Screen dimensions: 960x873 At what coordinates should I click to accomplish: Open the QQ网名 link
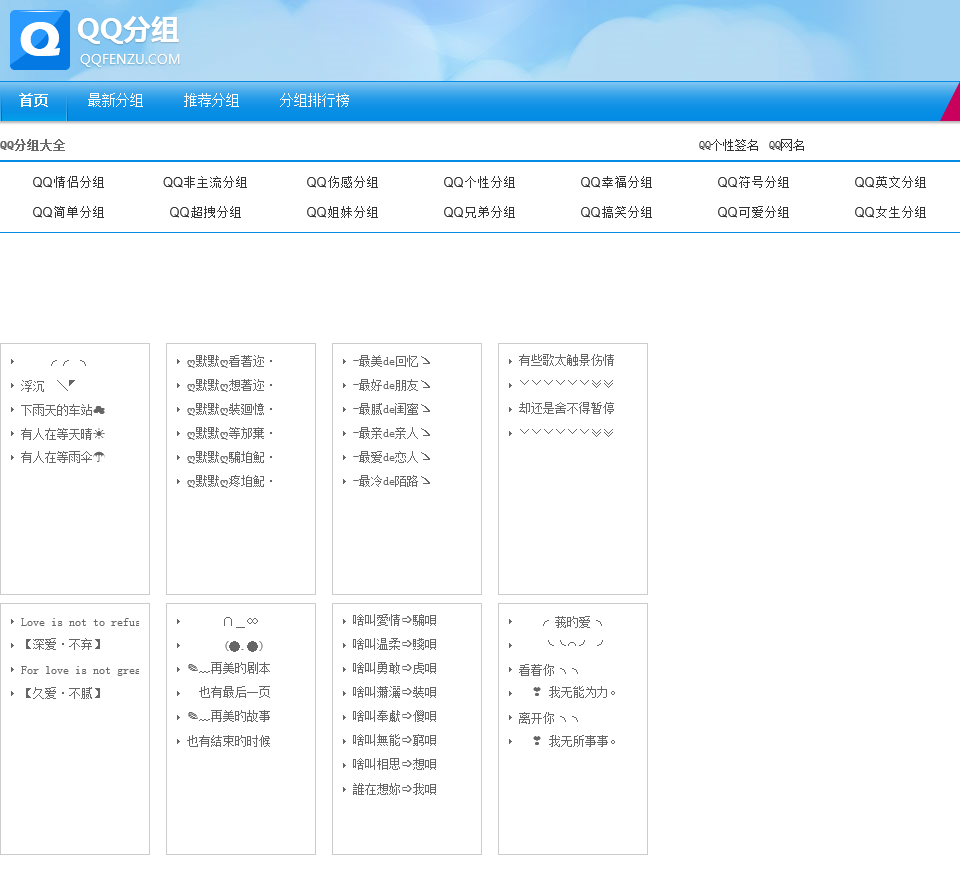[787, 145]
